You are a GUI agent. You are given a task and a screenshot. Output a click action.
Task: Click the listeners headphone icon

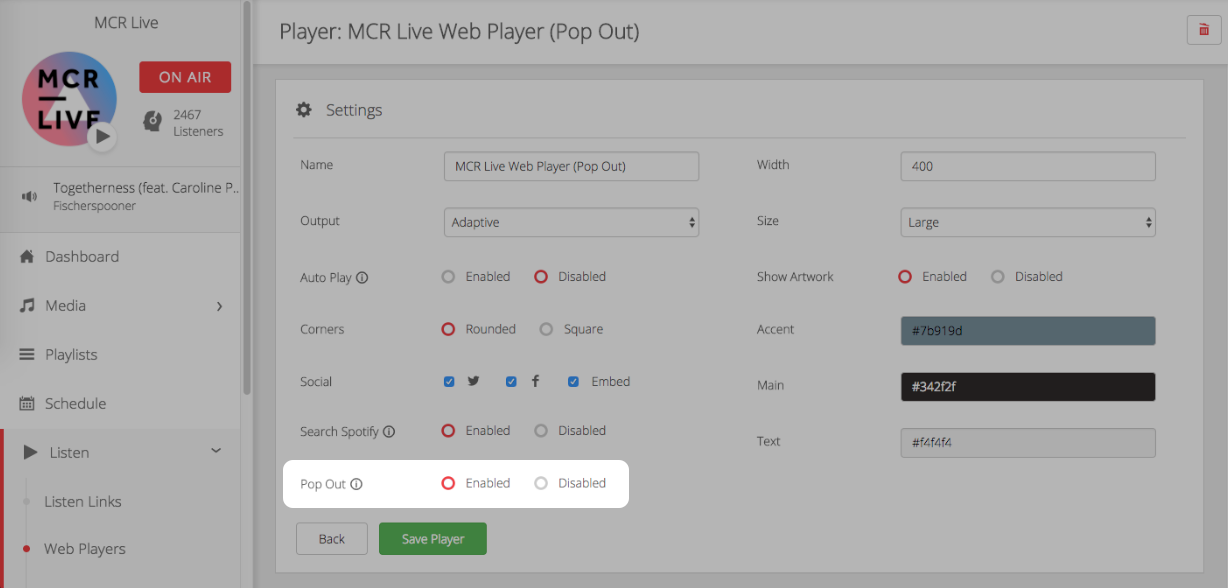point(153,122)
